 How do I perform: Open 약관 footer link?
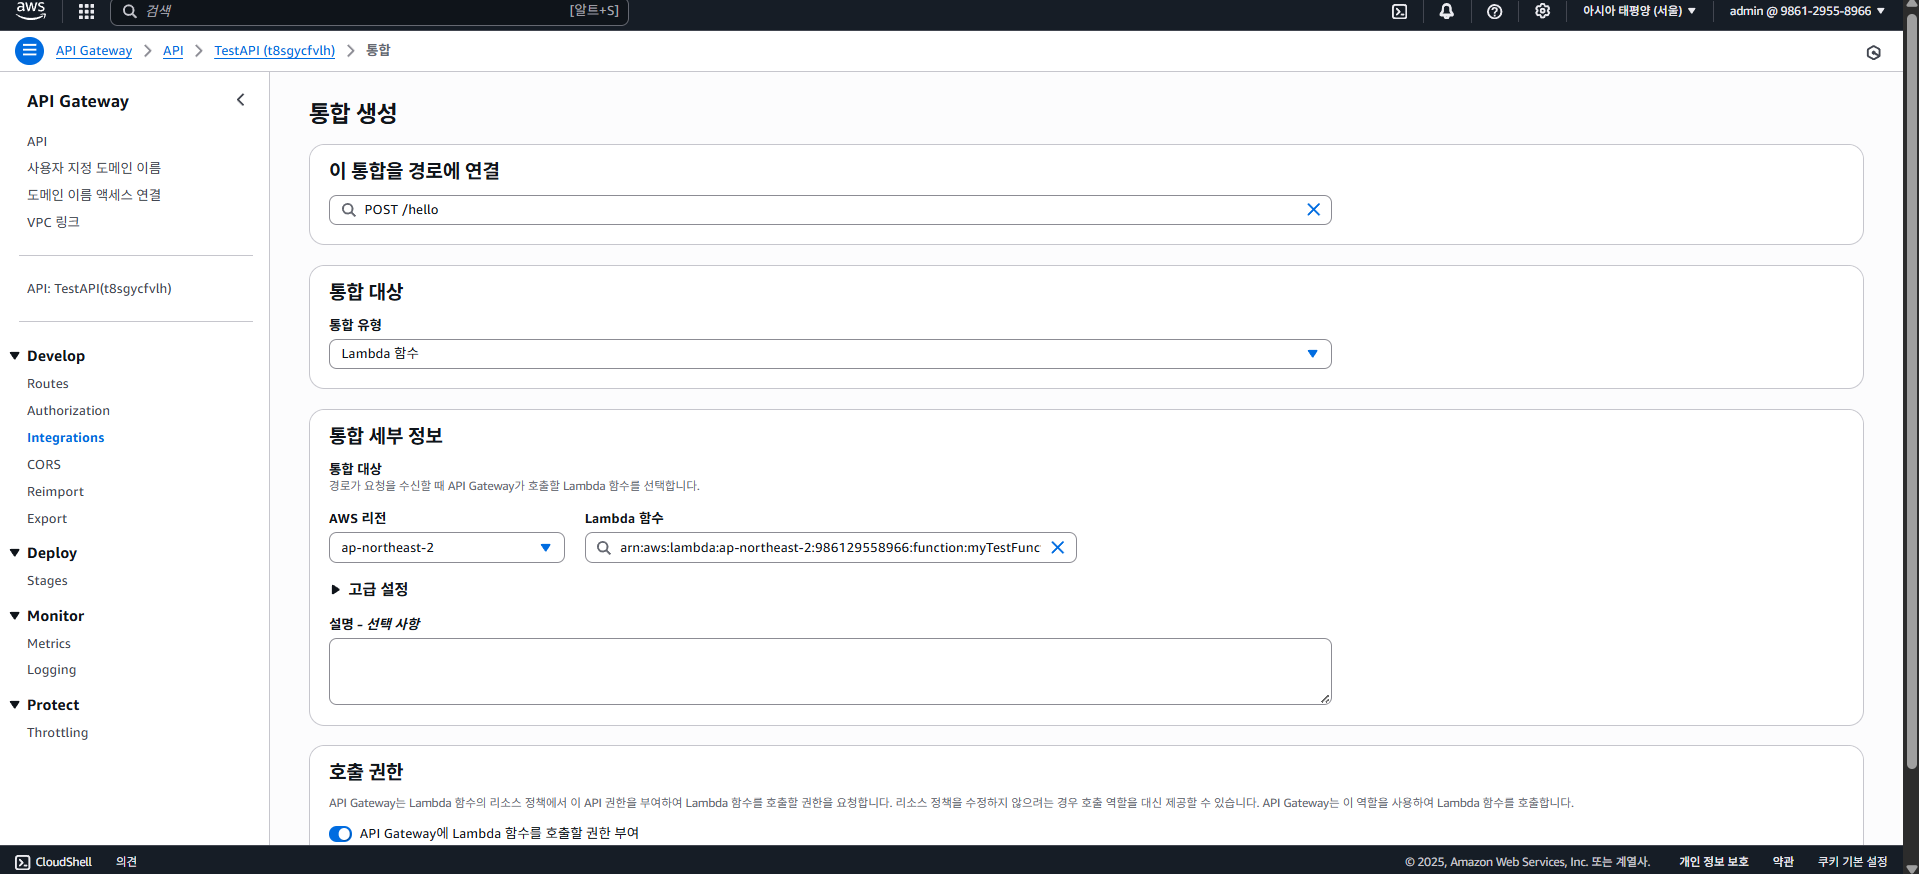[1783, 862]
